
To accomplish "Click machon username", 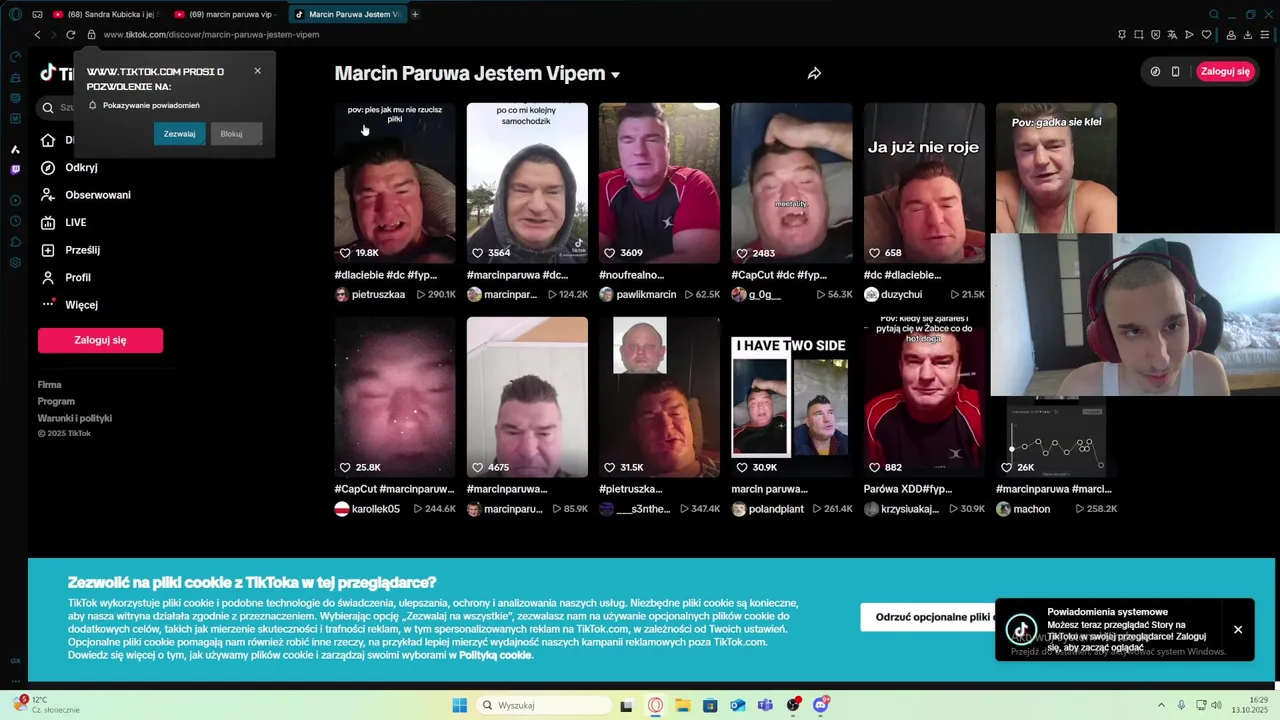I will coord(1031,509).
